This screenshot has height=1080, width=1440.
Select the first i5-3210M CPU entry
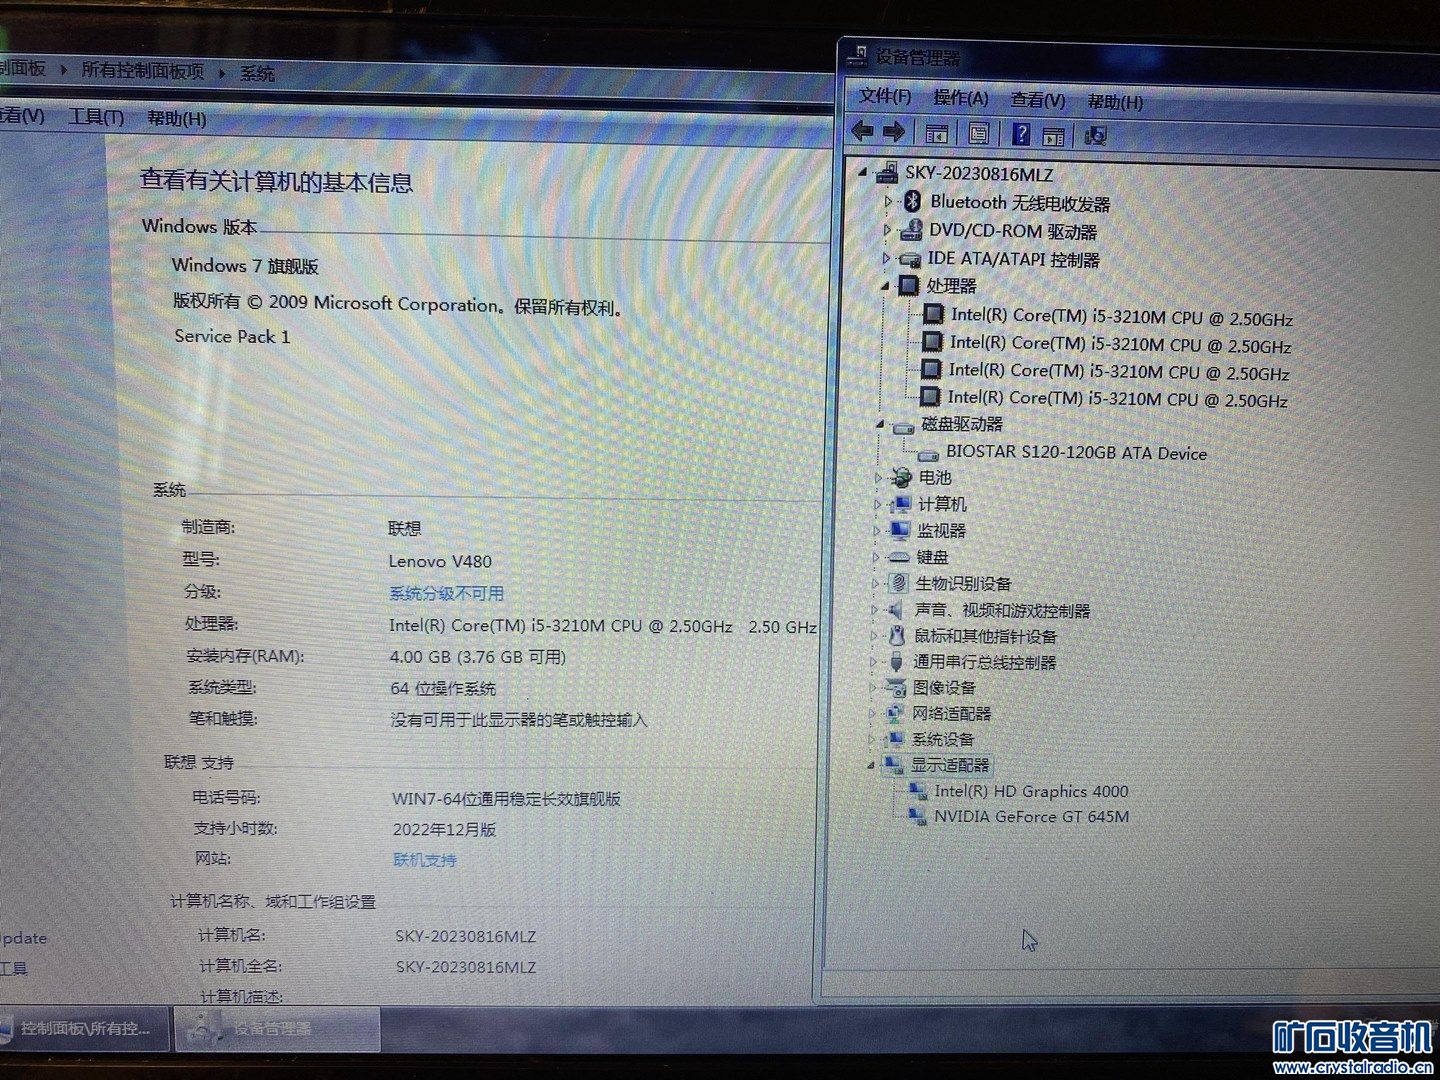pos(1121,317)
